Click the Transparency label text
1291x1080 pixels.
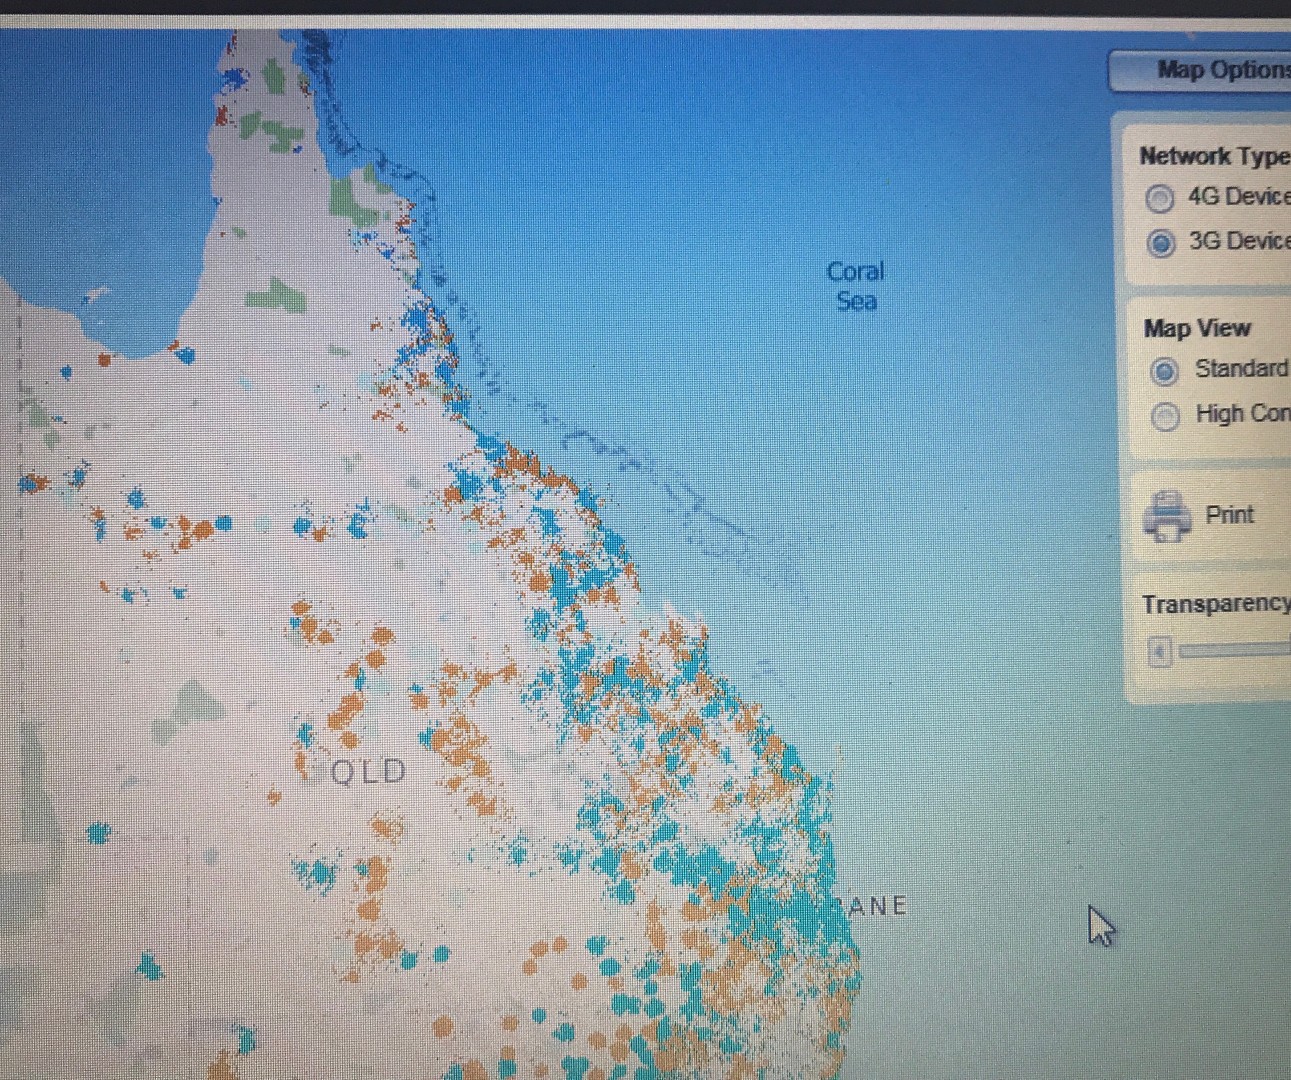1215,604
